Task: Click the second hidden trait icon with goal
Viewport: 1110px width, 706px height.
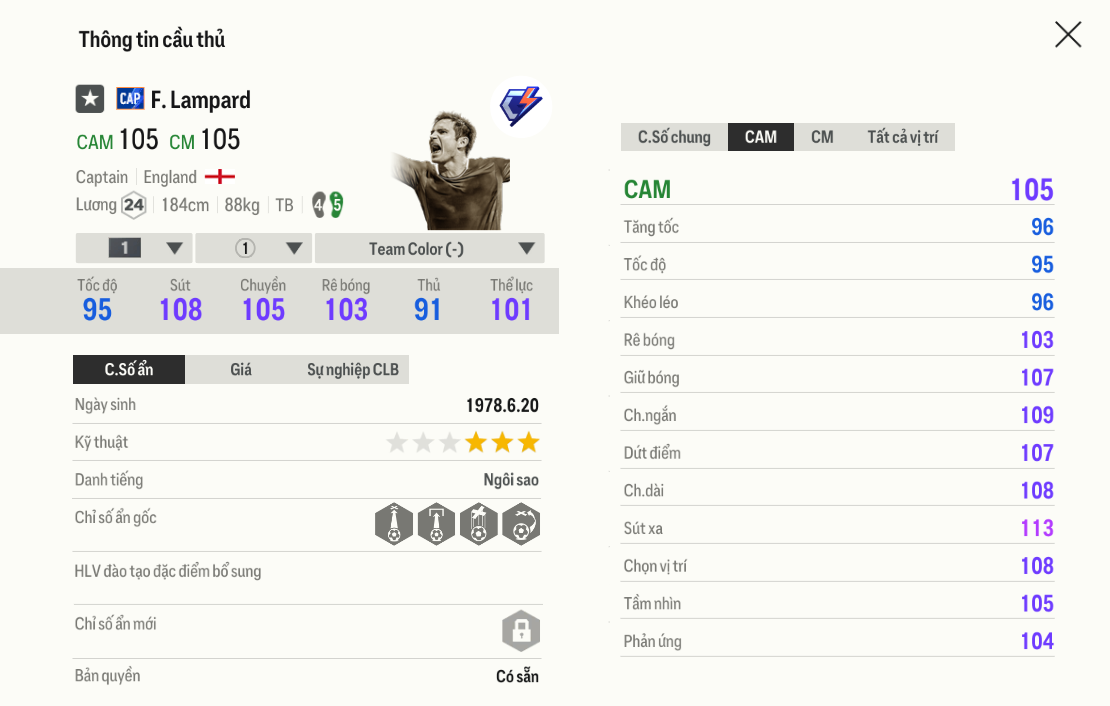Action: click(x=436, y=523)
